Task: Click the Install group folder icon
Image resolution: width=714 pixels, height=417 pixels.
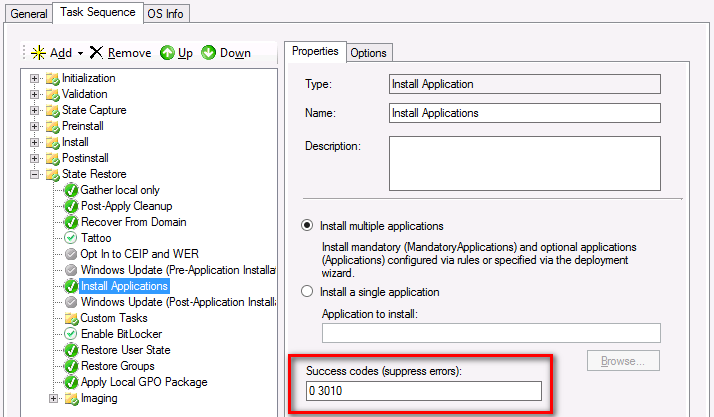Action: 53,142
